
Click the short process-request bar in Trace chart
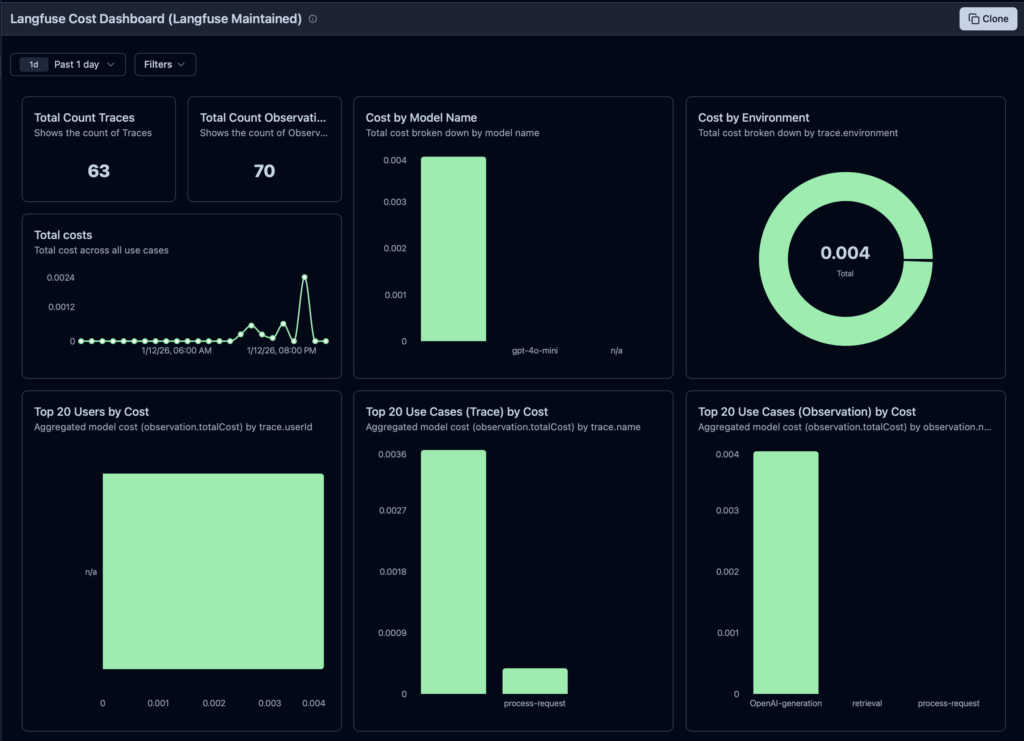tap(534, 681)
